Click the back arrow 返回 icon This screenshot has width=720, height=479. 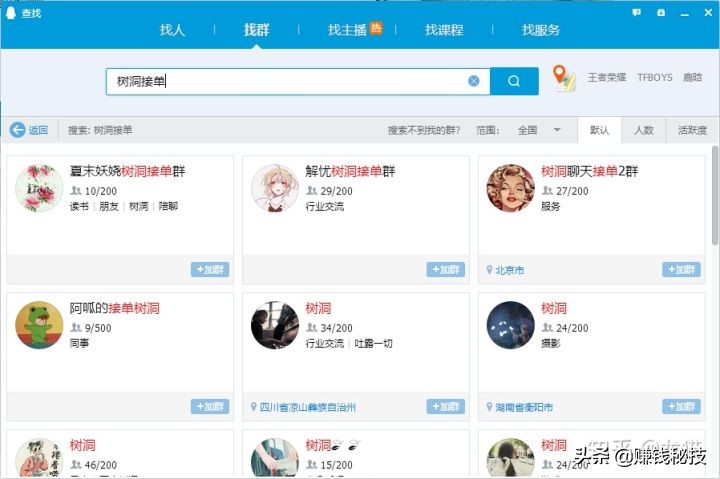pyautogui.click(x=17, y=130)
